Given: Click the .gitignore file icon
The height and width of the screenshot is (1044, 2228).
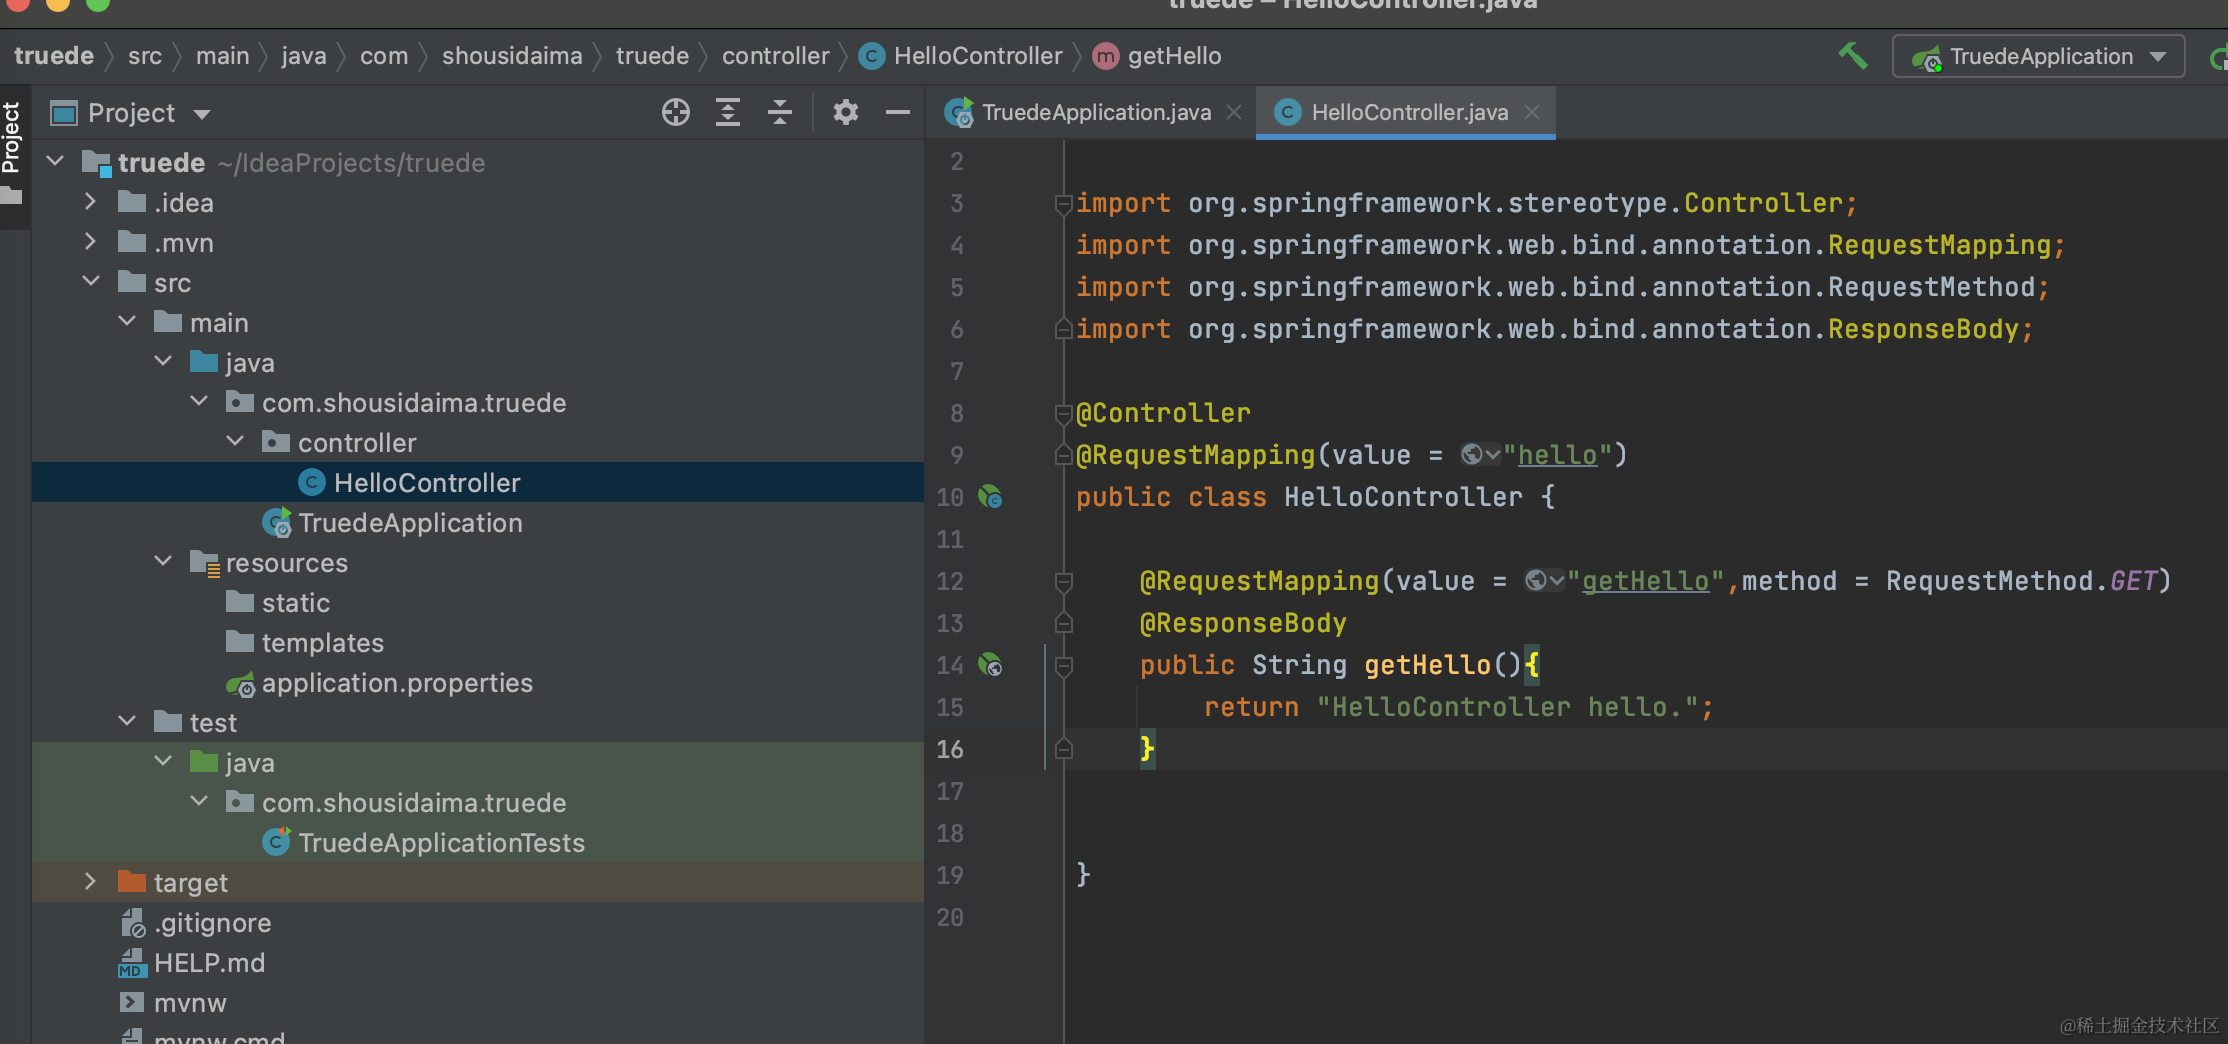Looking at the screenshot, I should [133, 923].
